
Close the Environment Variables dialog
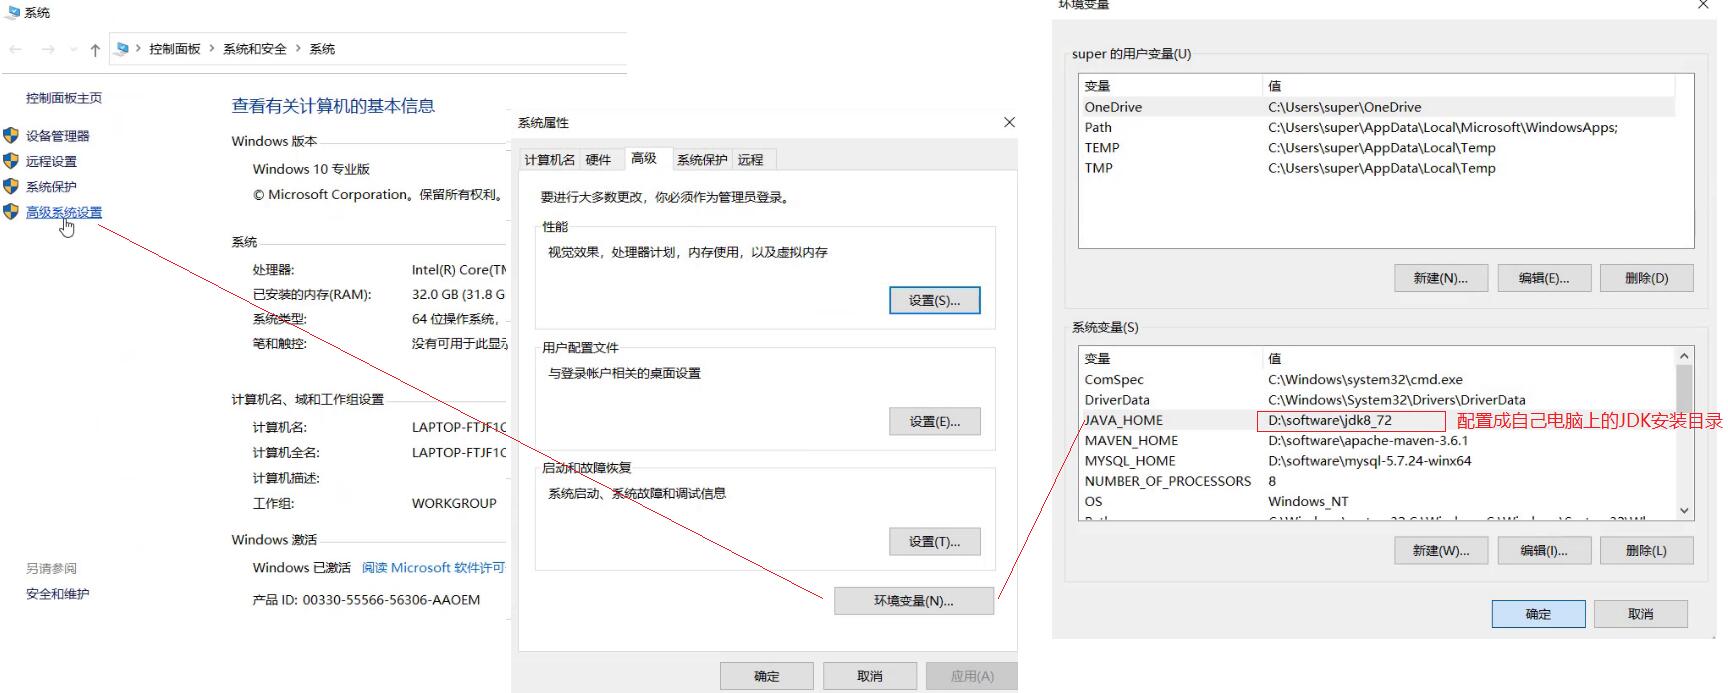pos(1704,5)
